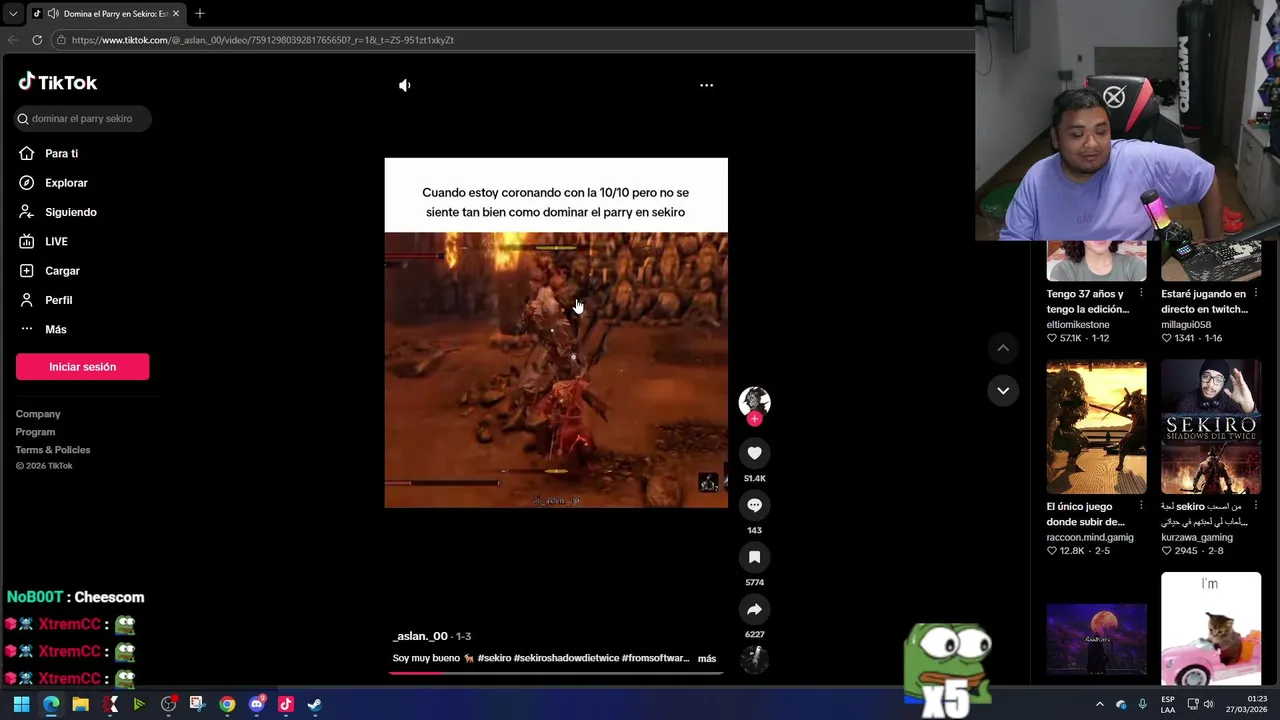This screenshot has height=720, width=1280.
Task: Select the 'Domina el Parry en Sekiro' tab
Action: click(106, 14)
